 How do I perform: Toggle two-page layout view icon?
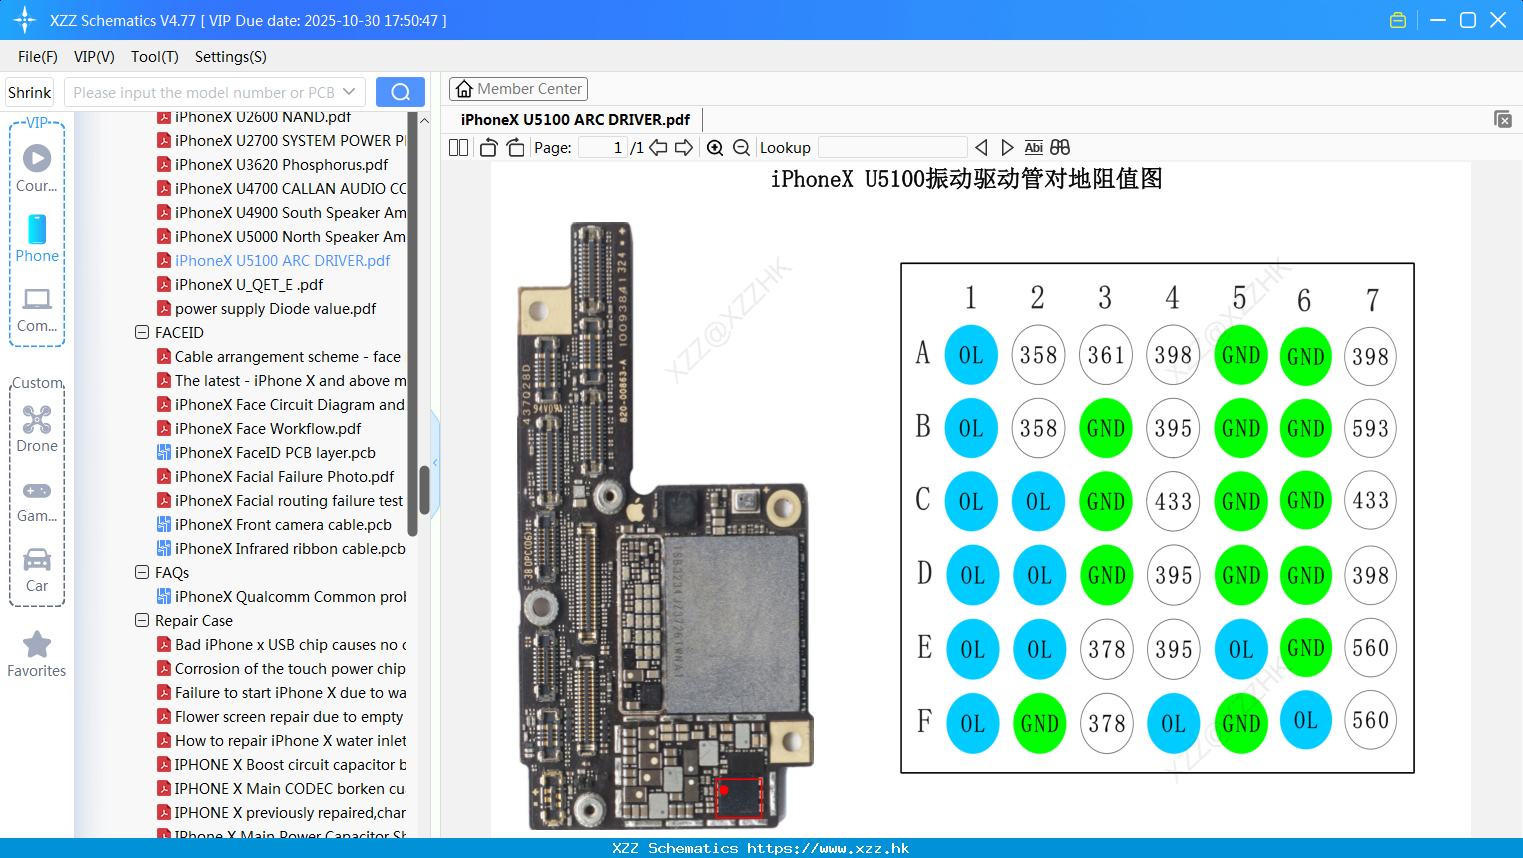click(x=458, y=147)
